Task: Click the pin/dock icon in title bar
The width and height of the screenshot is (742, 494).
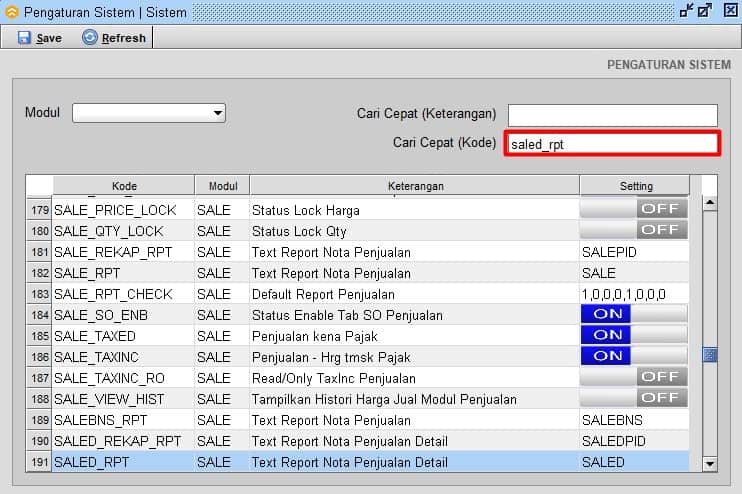Action: [x=686, y=11]
